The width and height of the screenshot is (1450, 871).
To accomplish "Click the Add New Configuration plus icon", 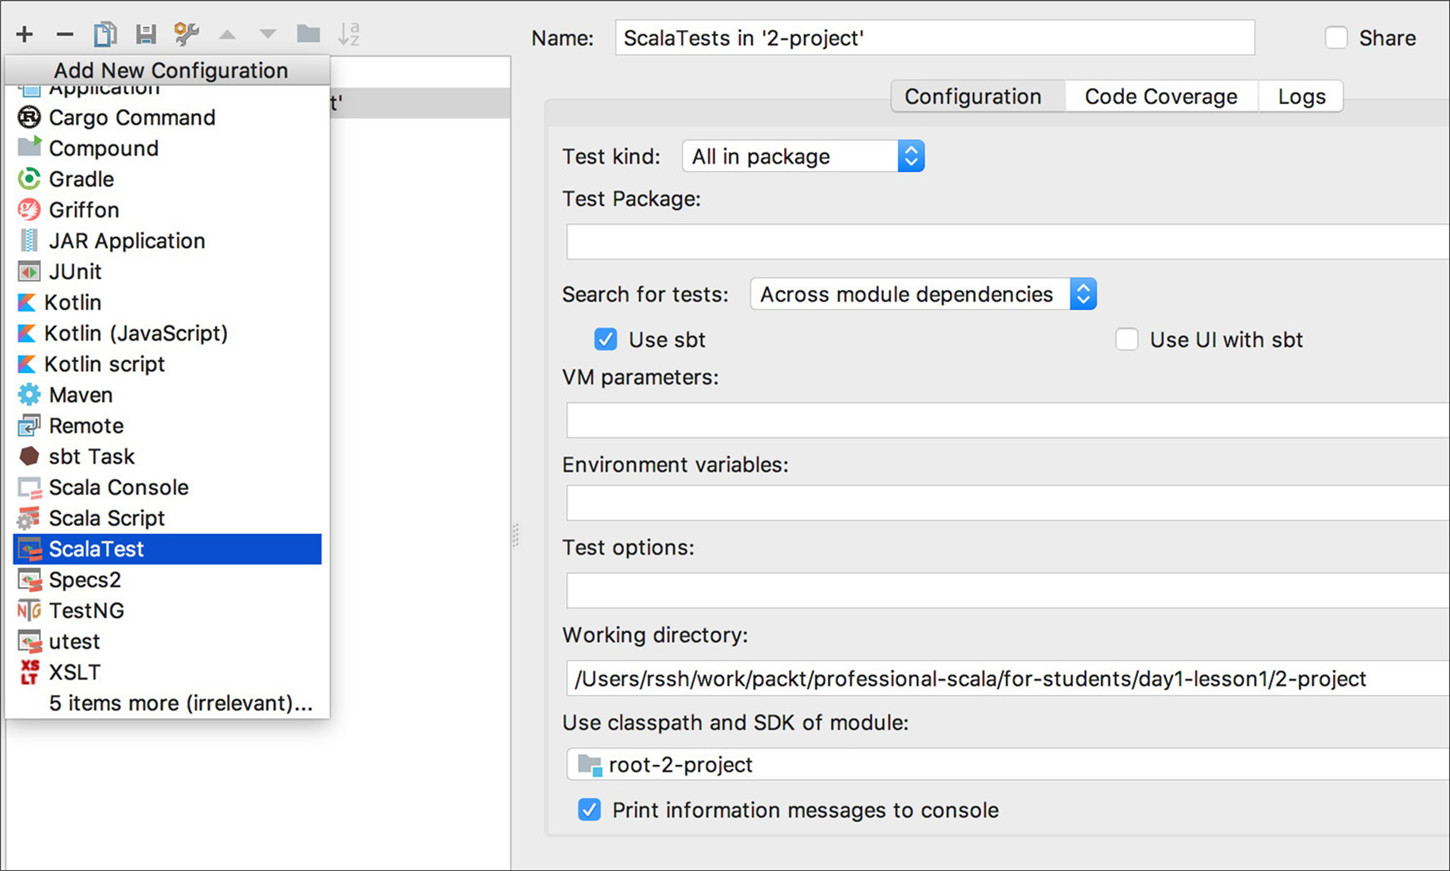I will (x=24, y=33).
